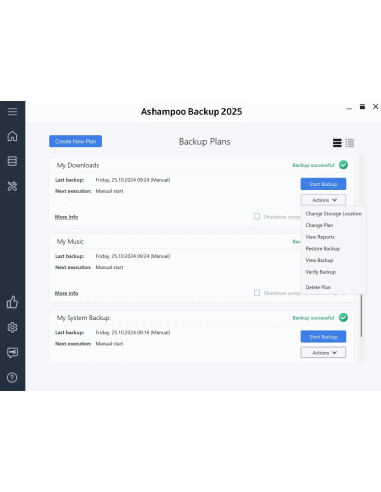Open More Info link for My Music
381x492 pixels.
pyautogui.click(x=66, y=293)
